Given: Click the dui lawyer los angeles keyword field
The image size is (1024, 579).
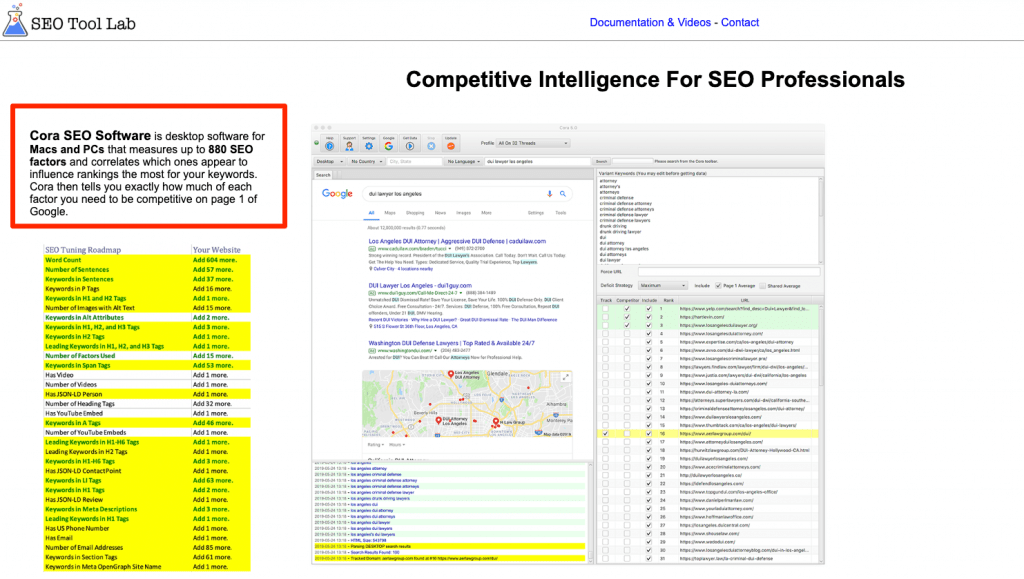Looking at the screenshot, I should point(537,161).
